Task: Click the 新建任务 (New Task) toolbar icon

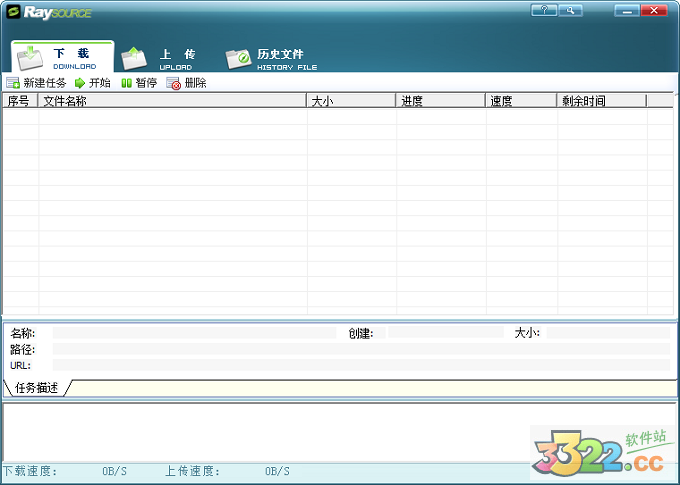Action: point(13,83)
